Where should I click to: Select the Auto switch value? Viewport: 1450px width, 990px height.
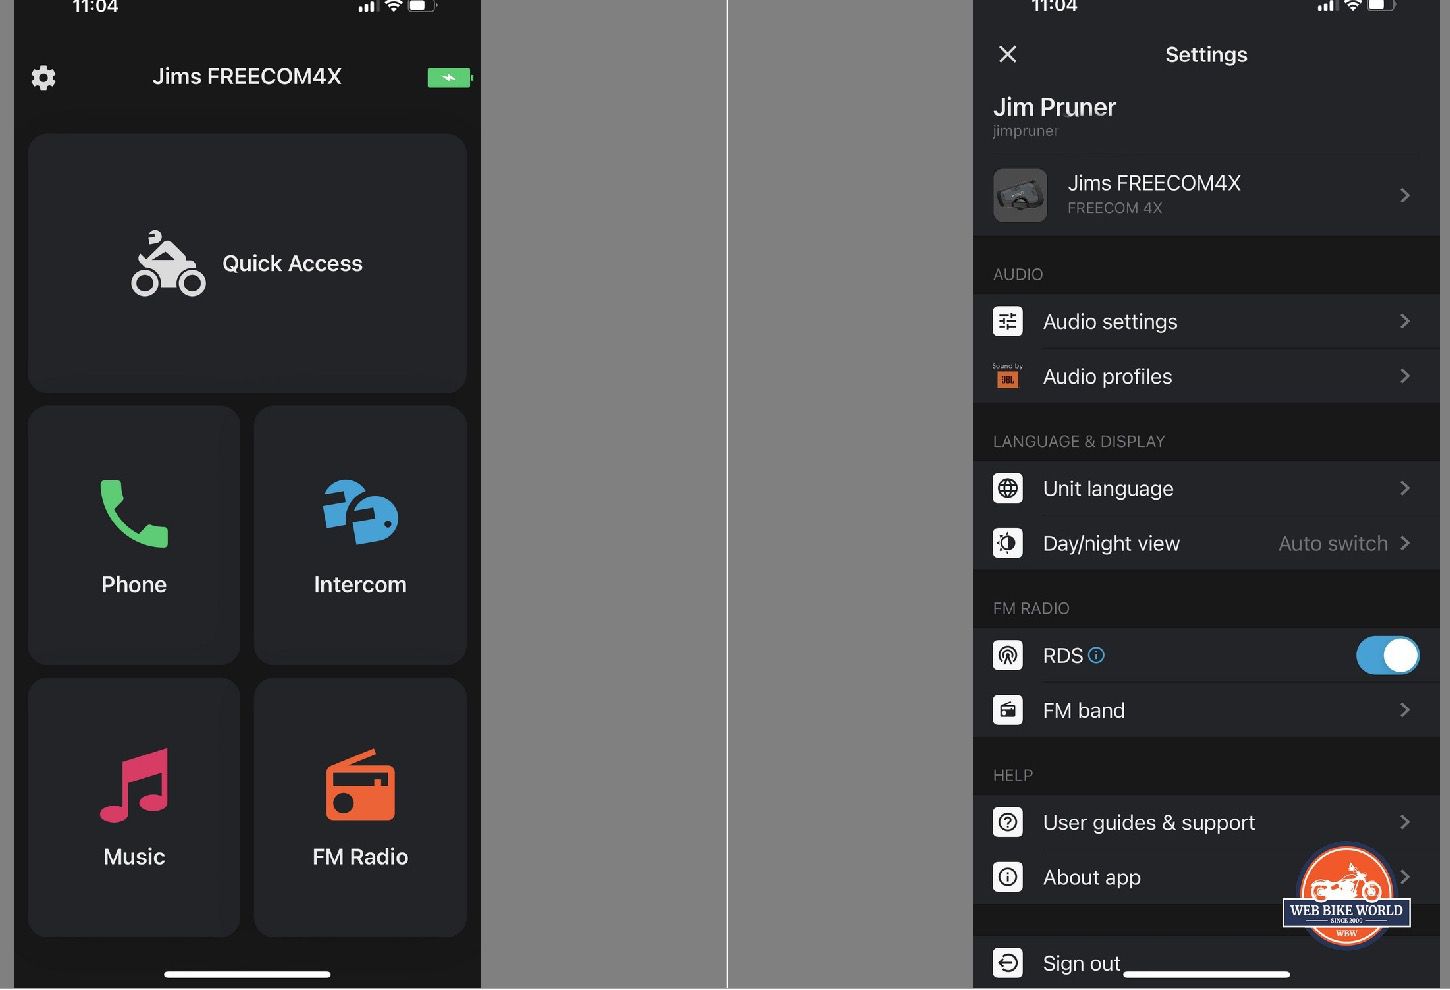pos(1333,543)
